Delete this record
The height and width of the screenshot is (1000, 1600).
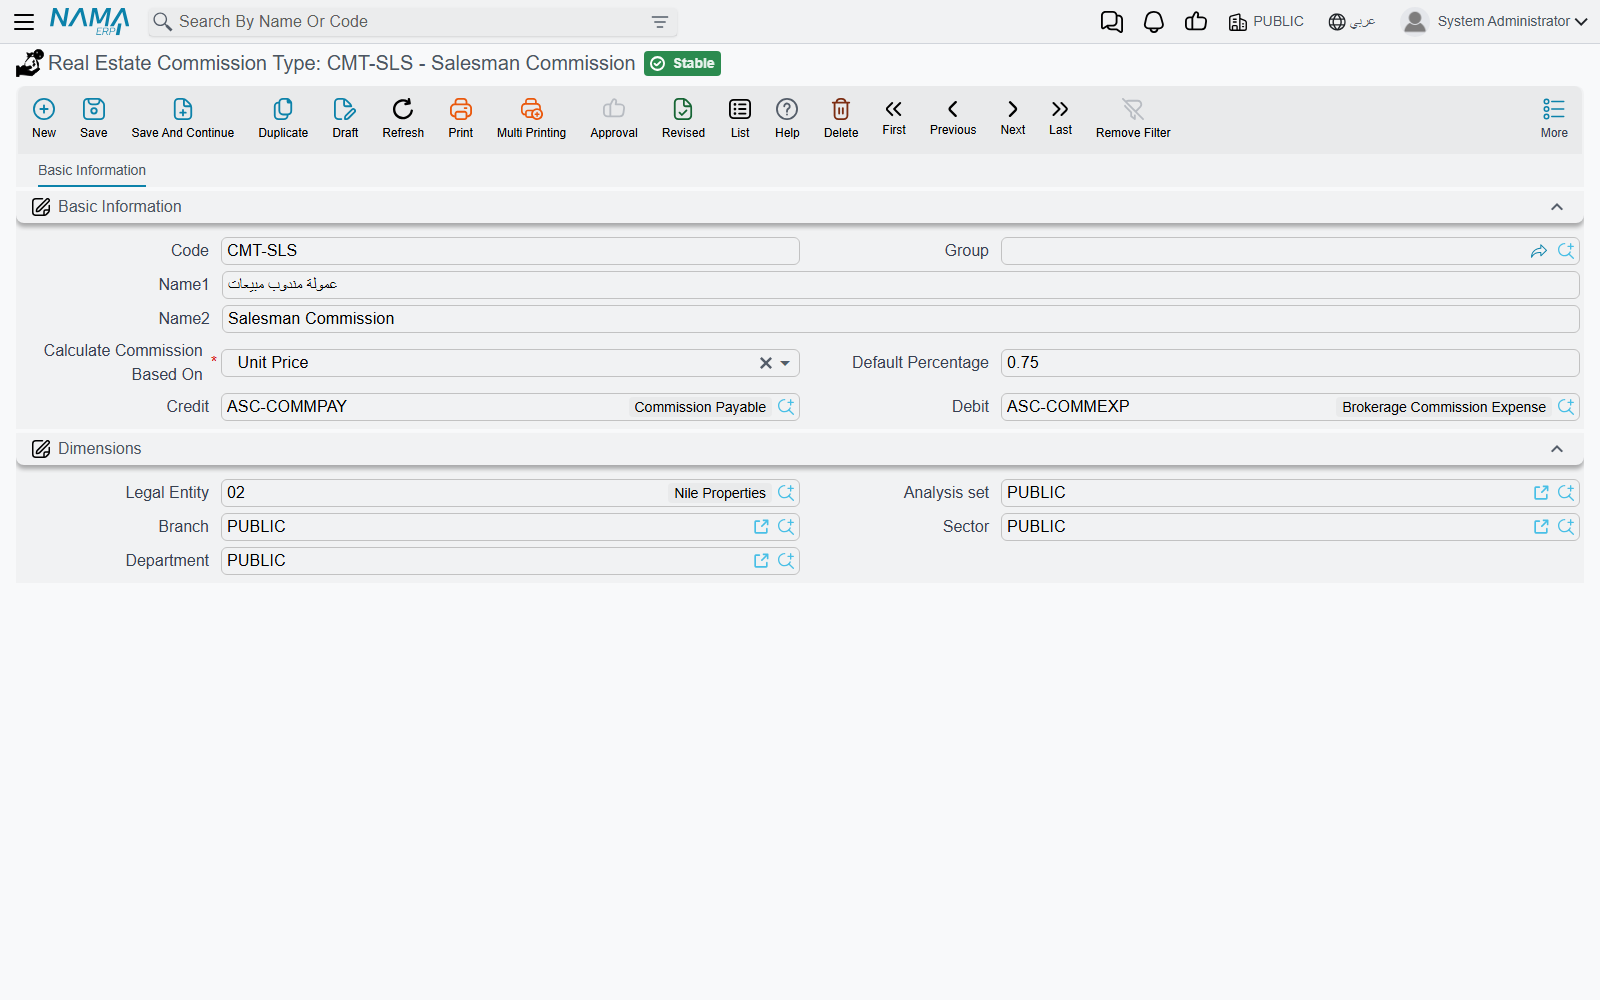841,118
